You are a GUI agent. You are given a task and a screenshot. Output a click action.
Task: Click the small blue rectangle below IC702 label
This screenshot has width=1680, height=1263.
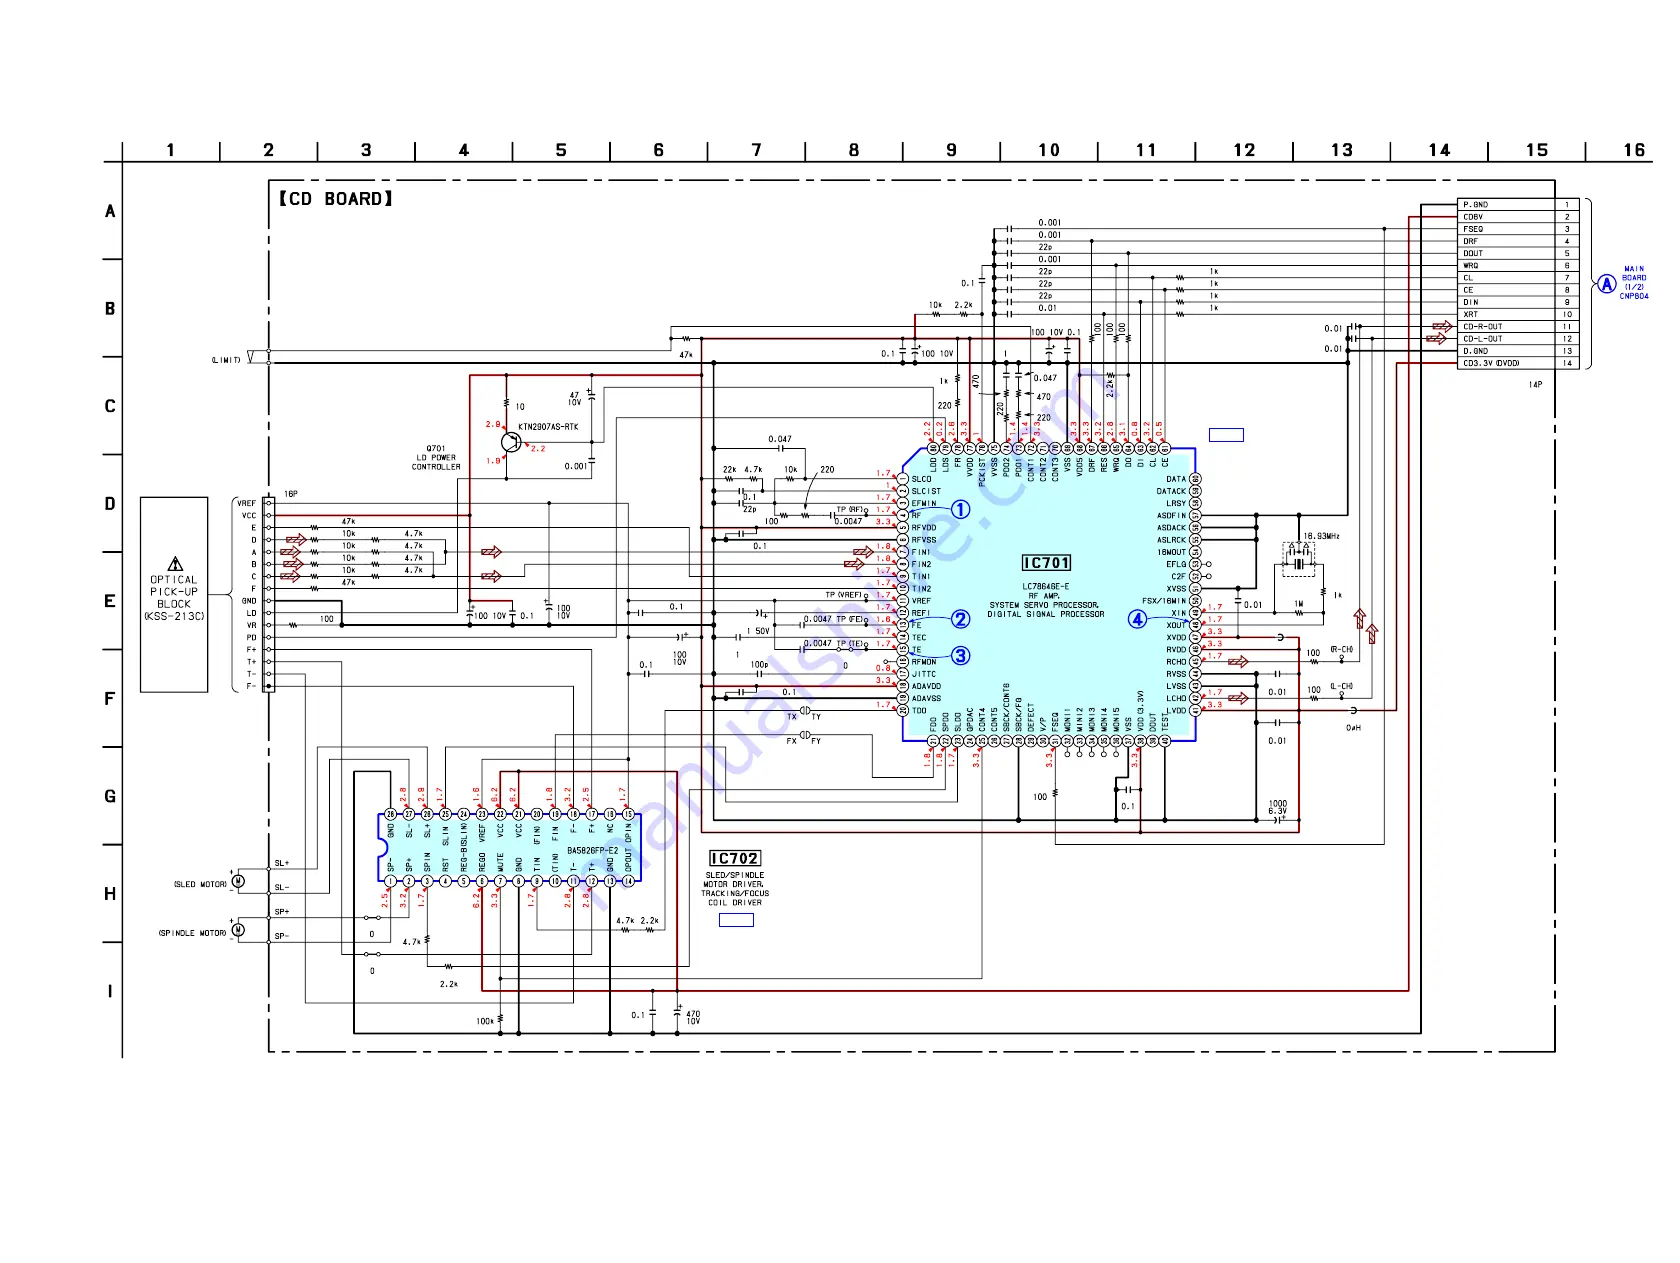[x=736, y=920]
